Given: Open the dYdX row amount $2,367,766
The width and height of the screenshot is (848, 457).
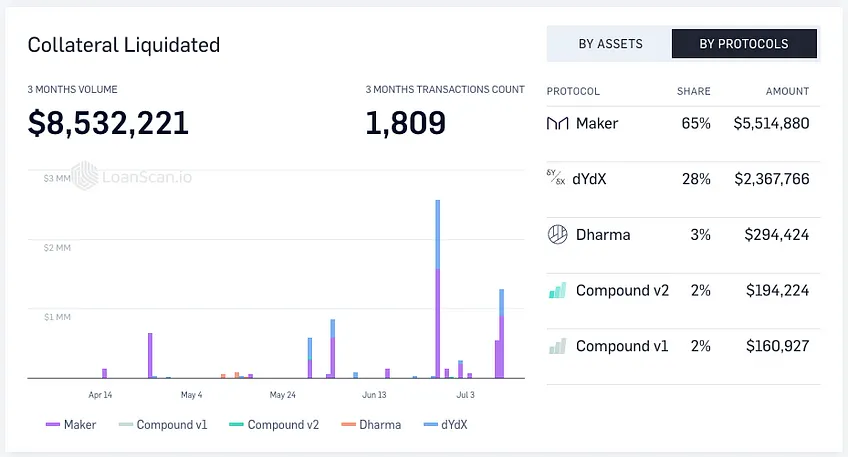Looking at the screenshot, I should [772, 179].
